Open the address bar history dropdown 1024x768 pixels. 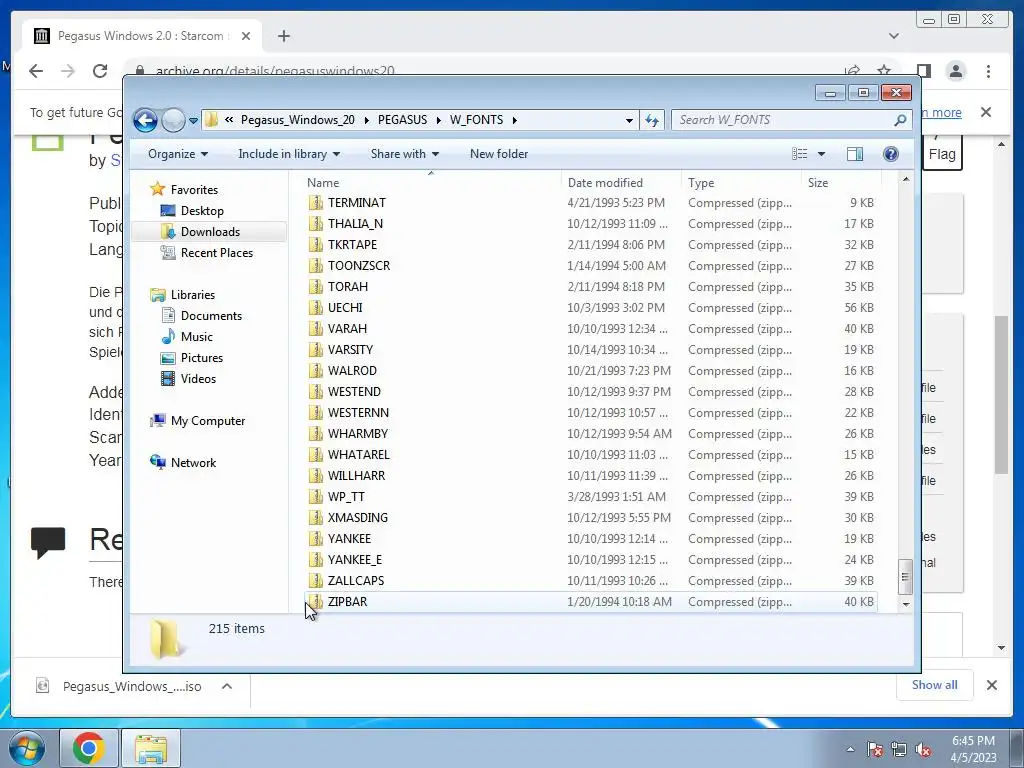tap(629, 120)
